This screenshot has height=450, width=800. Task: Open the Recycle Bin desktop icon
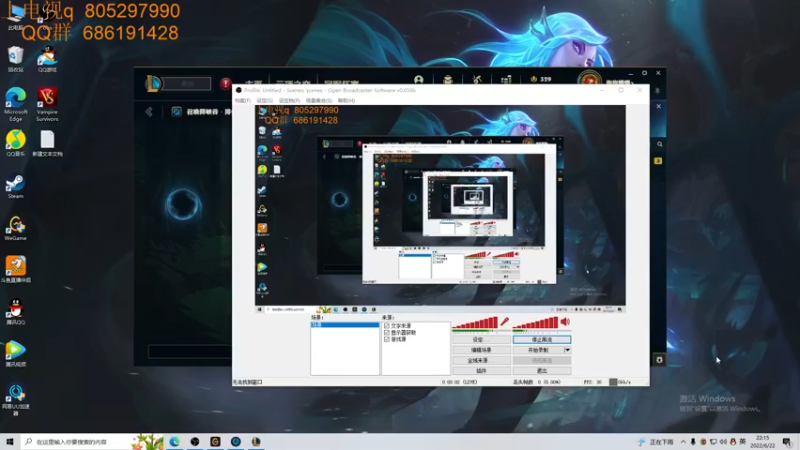pyautogui.click(x=16, y=58)
